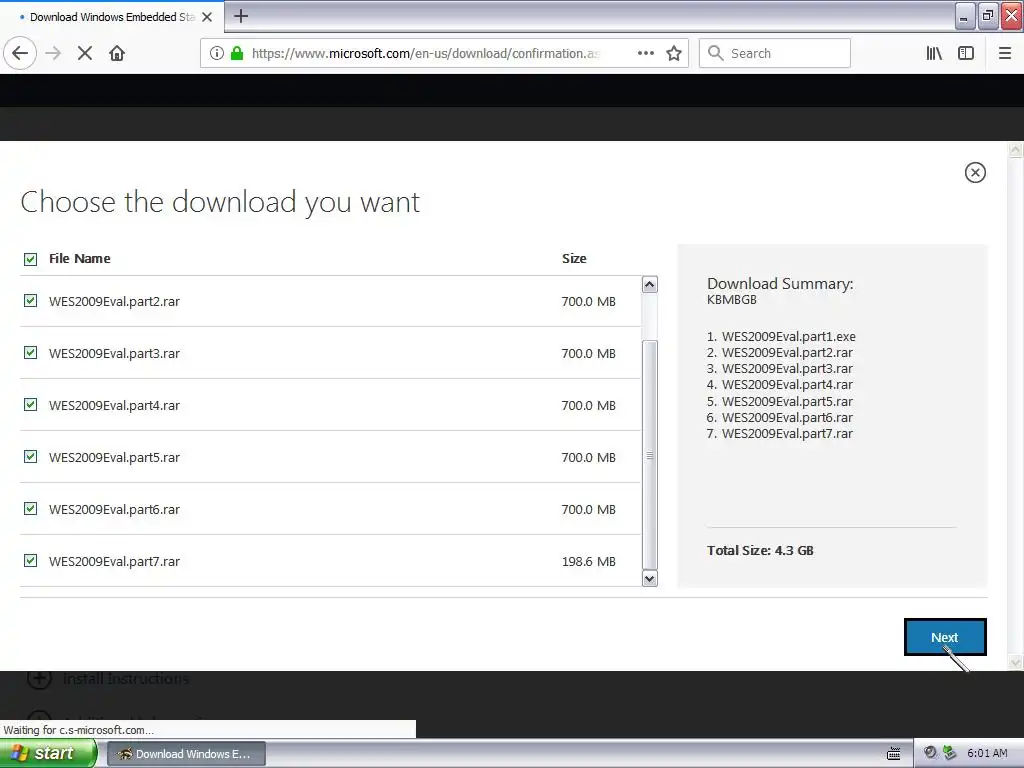This screenshot has height=768, width=1024.
Task: Close the Download Windows Embedded tab
Action: click(x=207, y=17)
